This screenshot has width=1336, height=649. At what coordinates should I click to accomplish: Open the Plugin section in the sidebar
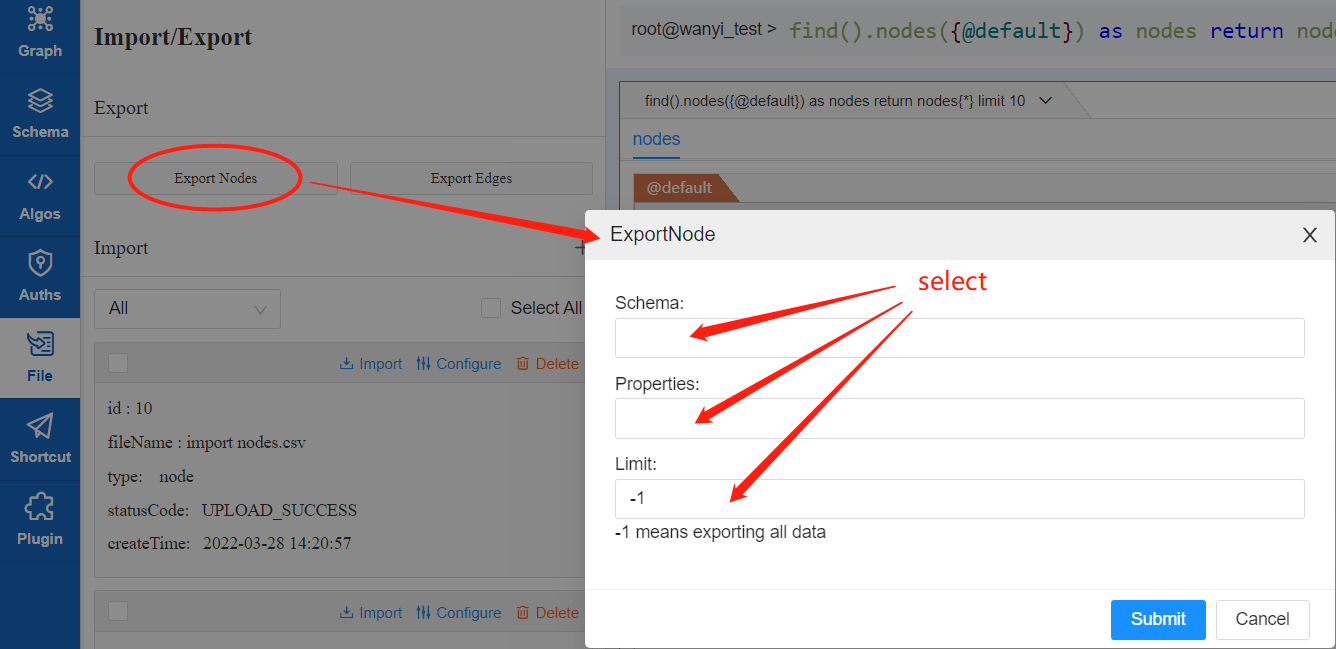[40, 521]
